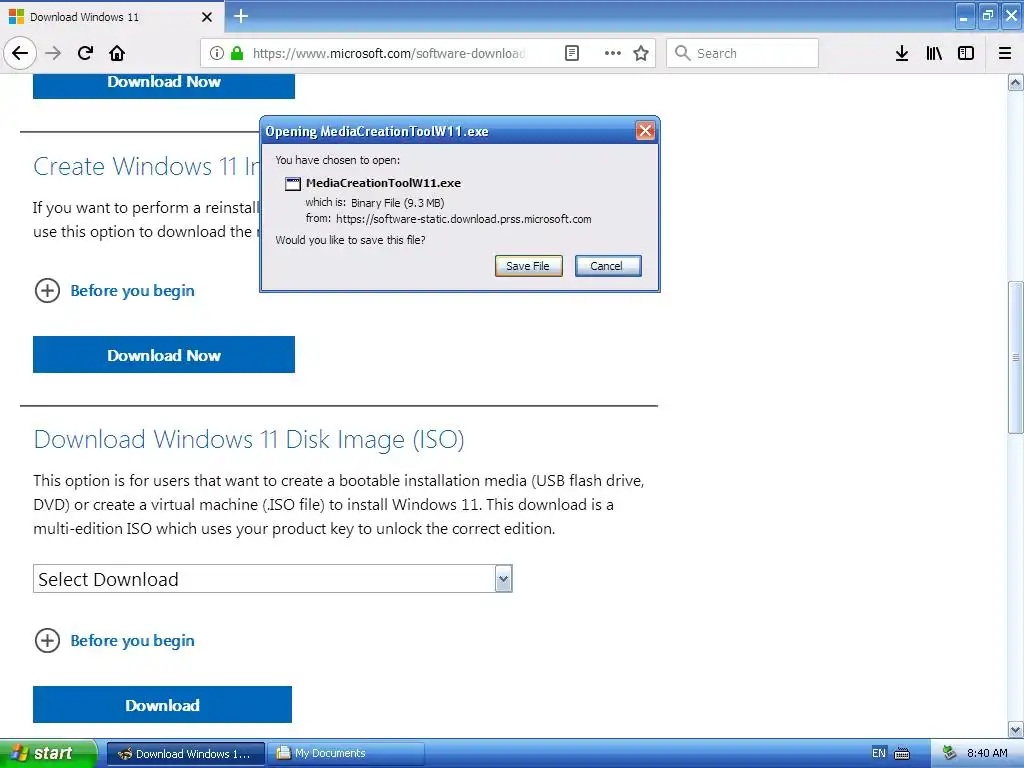Open the downloads arrow panel
The height and width of the screenshot is (768, 1024).
(x=902, y=53)
